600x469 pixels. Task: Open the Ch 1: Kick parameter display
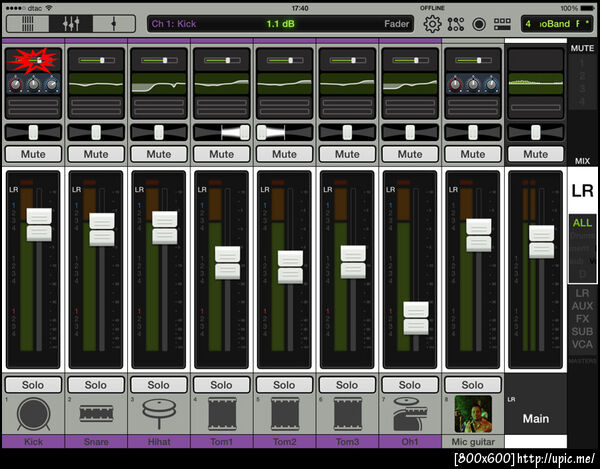(280, 24)
